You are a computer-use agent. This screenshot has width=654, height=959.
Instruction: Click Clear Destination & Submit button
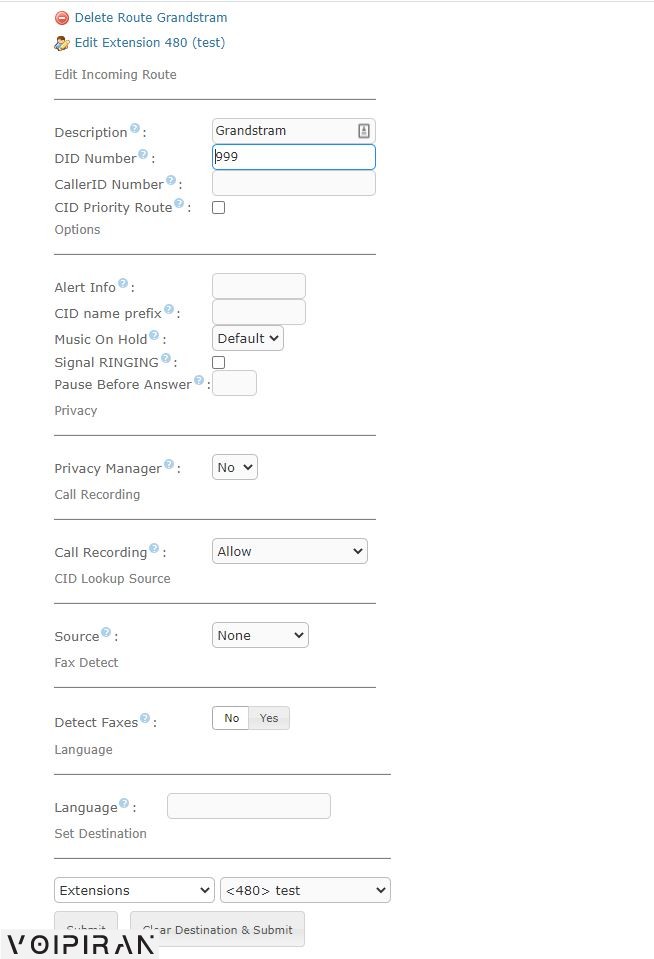[217, 929]
